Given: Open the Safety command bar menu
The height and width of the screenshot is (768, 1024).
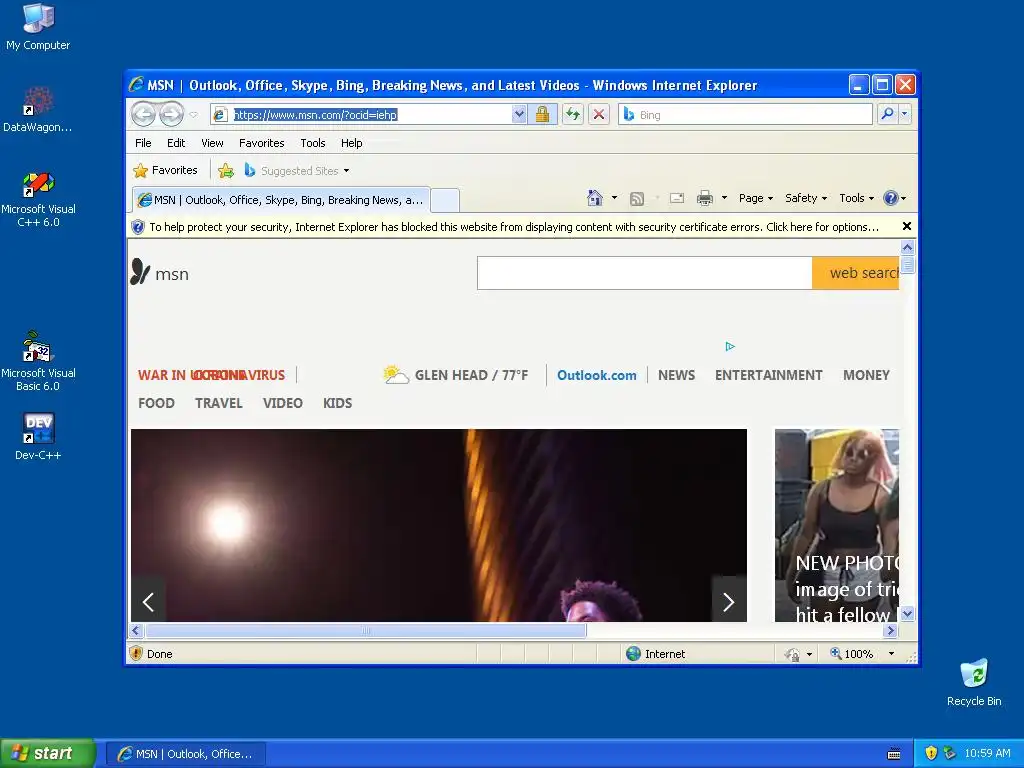Looking at the screenshot, I should [x=806, y=198].
